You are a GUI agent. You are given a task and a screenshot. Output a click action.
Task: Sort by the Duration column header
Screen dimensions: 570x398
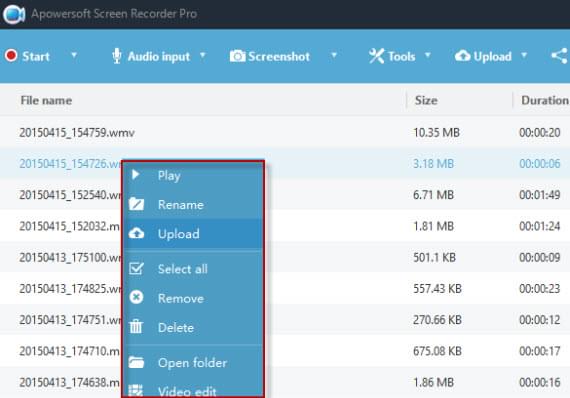tap(545, 100)
